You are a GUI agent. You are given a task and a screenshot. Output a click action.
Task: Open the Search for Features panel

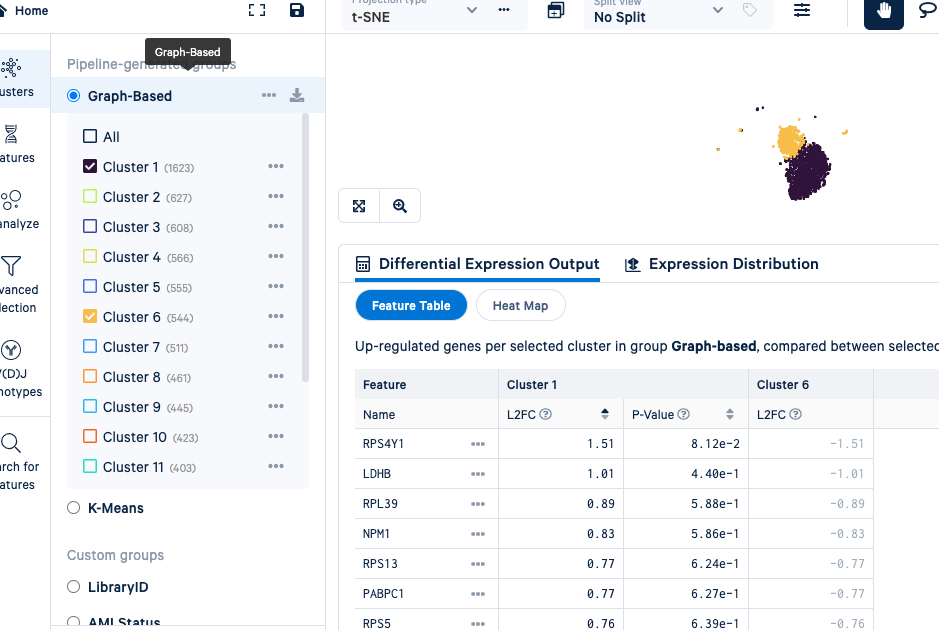pyautogui.click(x=17, y=462)
